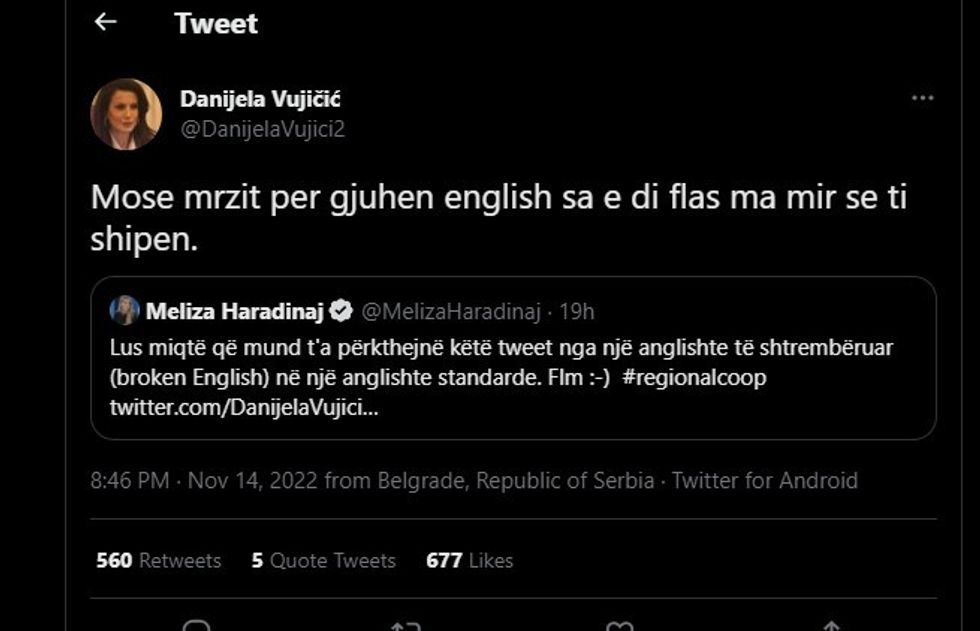The height and width of the screenshot is (631, 980).
Task: Show the 5 Quote Tweets
Action: [323, 561]
